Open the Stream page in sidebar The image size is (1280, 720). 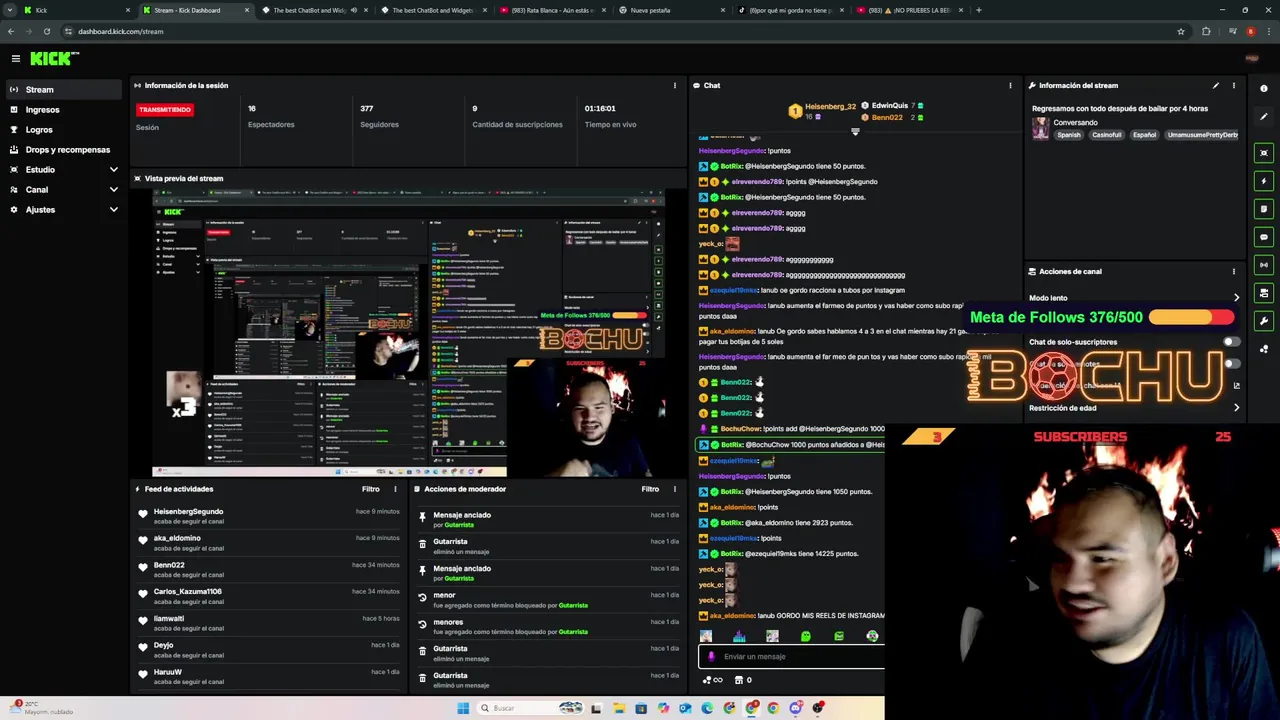point(64,90)
